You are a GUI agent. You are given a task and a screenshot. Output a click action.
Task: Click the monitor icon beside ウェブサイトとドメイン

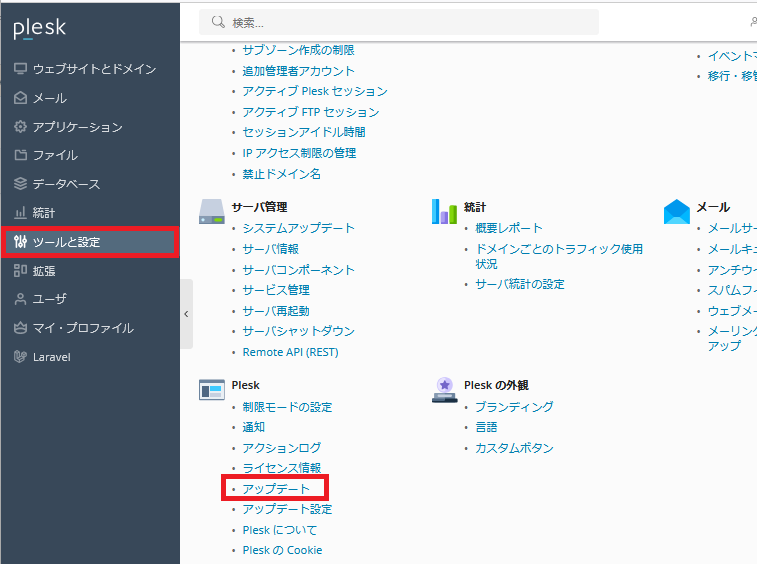click(20, 69)
